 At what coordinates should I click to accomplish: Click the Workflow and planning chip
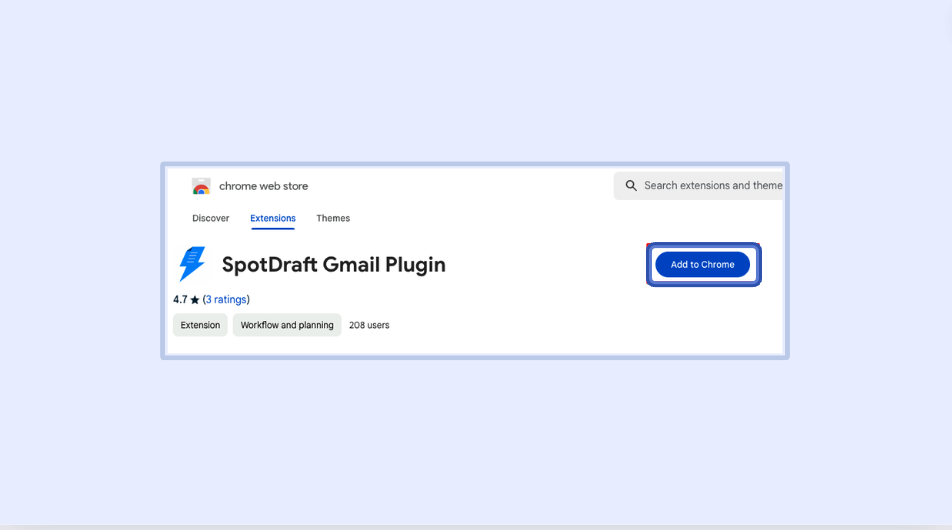click(287, 325)
